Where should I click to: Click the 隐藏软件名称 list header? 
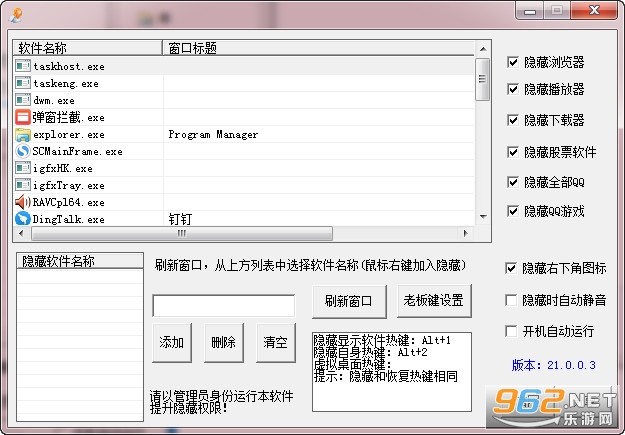click(x=80, y=261)
